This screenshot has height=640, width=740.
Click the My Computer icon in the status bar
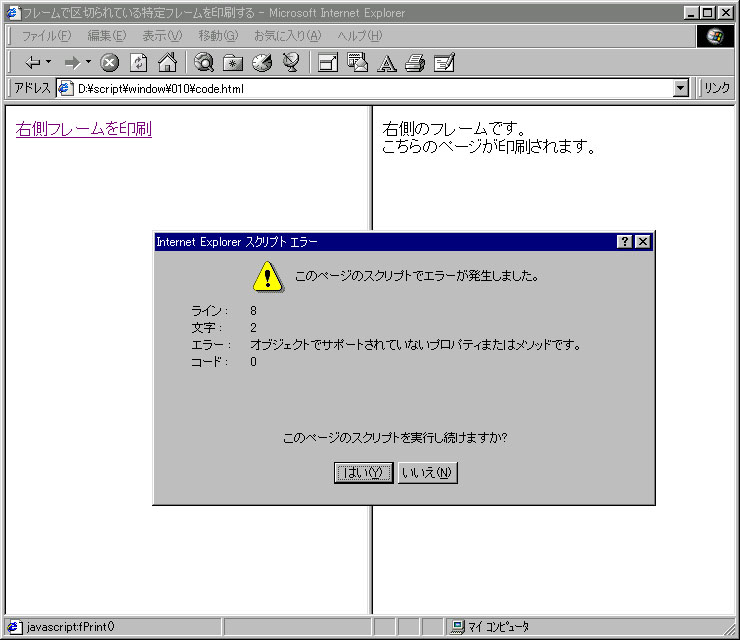(x=457, y=627)
